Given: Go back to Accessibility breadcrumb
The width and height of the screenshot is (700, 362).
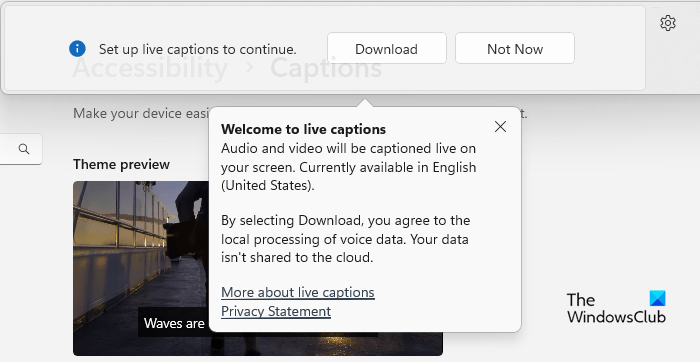Looking at the screenshot, I should (150, 68).
